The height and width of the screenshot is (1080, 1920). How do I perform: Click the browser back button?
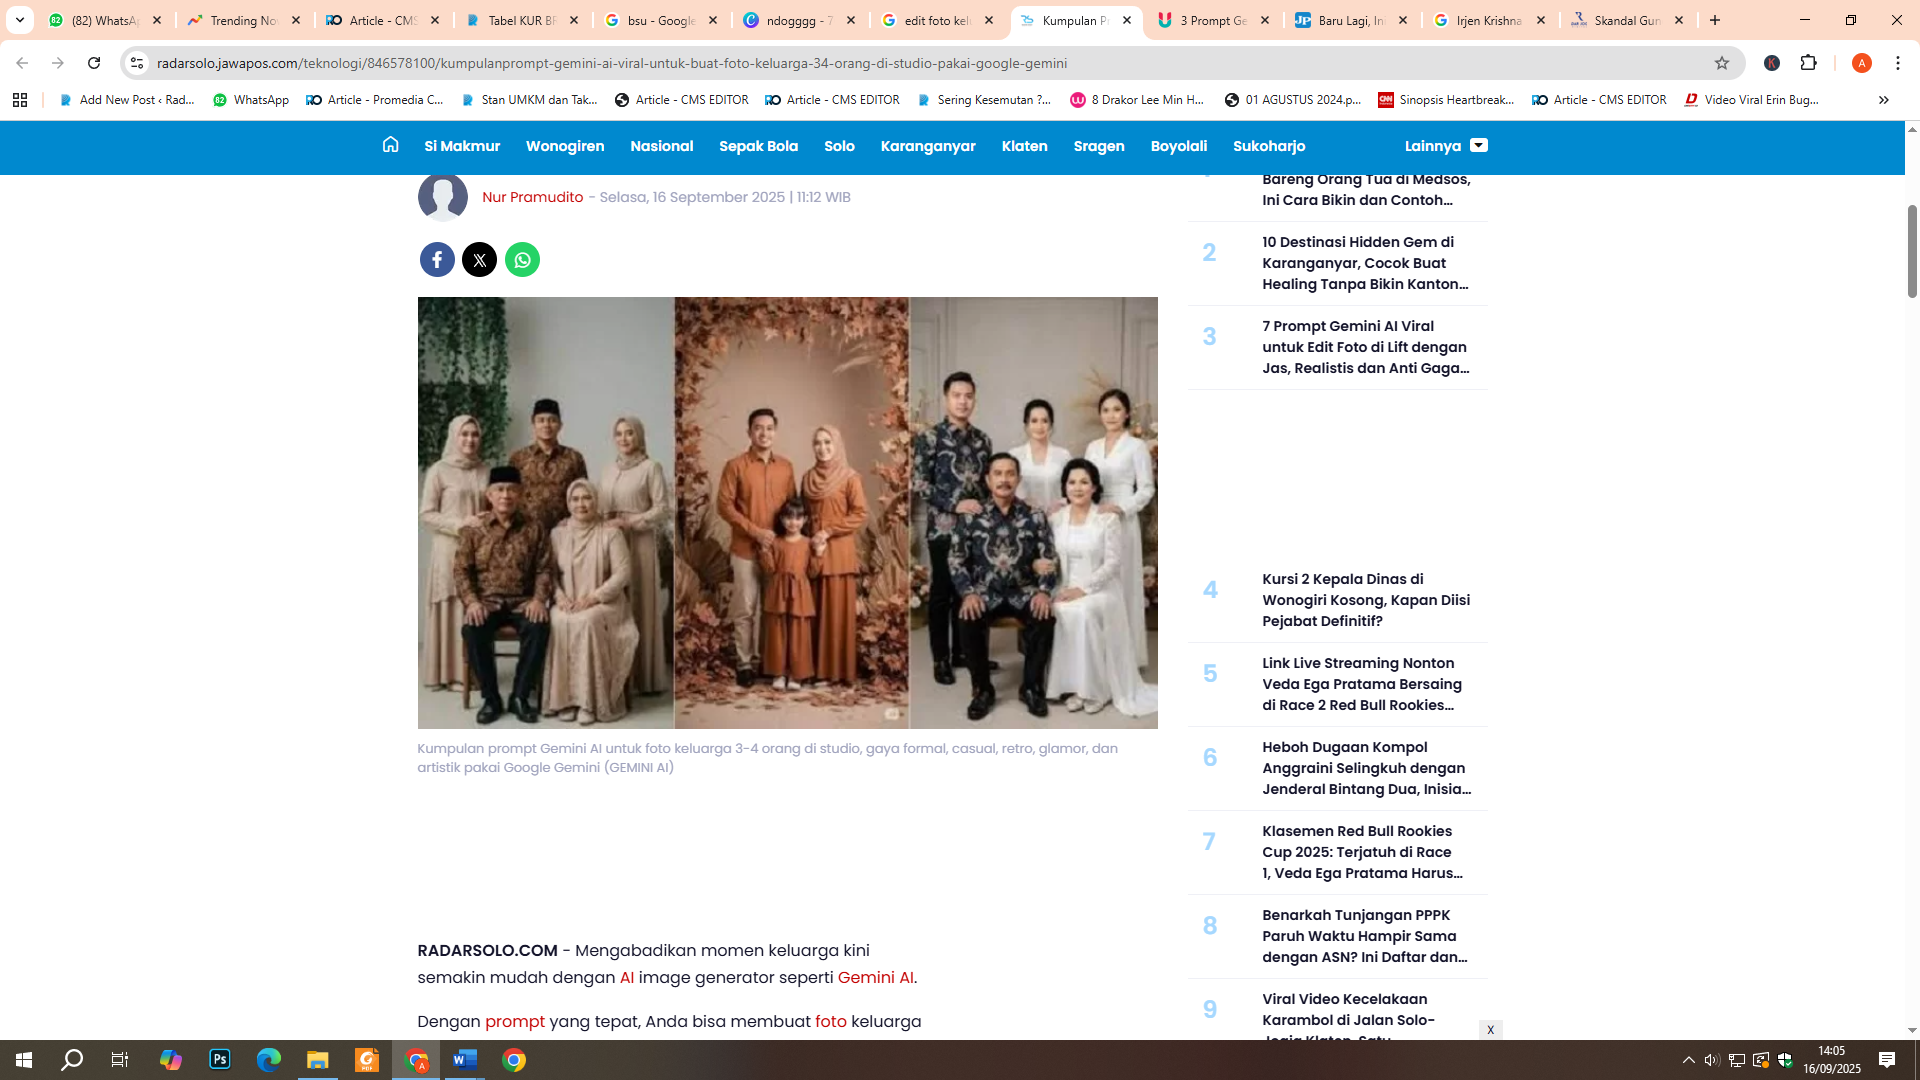coord(22,63)
